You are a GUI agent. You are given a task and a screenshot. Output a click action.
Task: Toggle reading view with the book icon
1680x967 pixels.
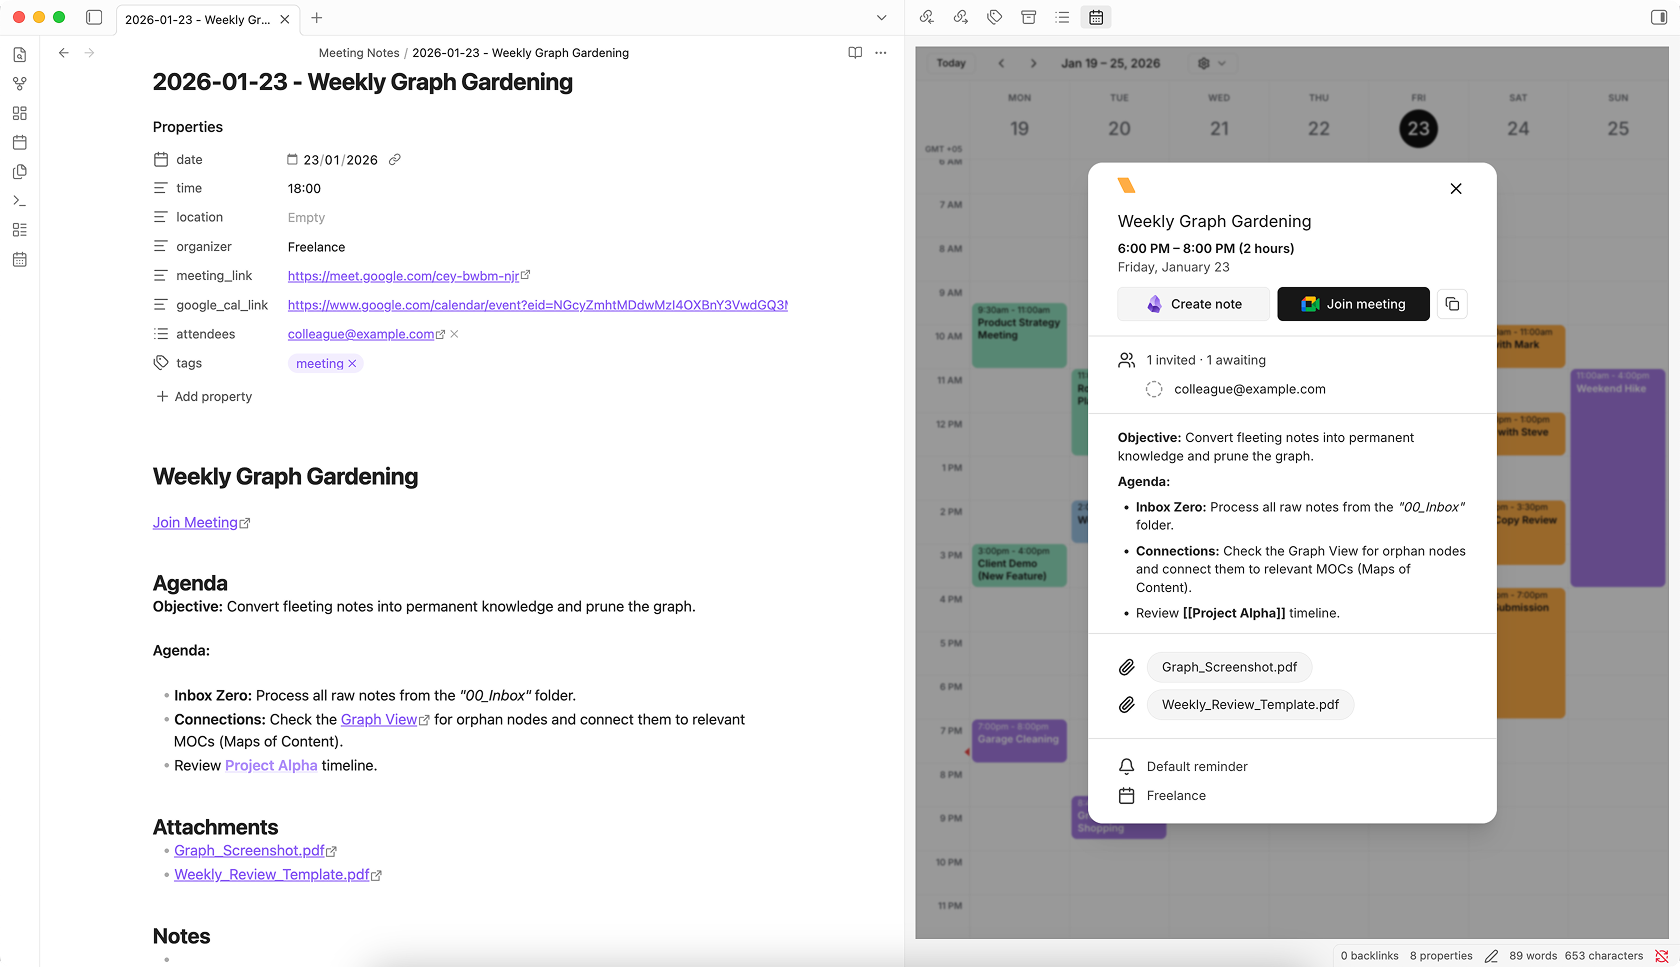click(x=855, y=52)
